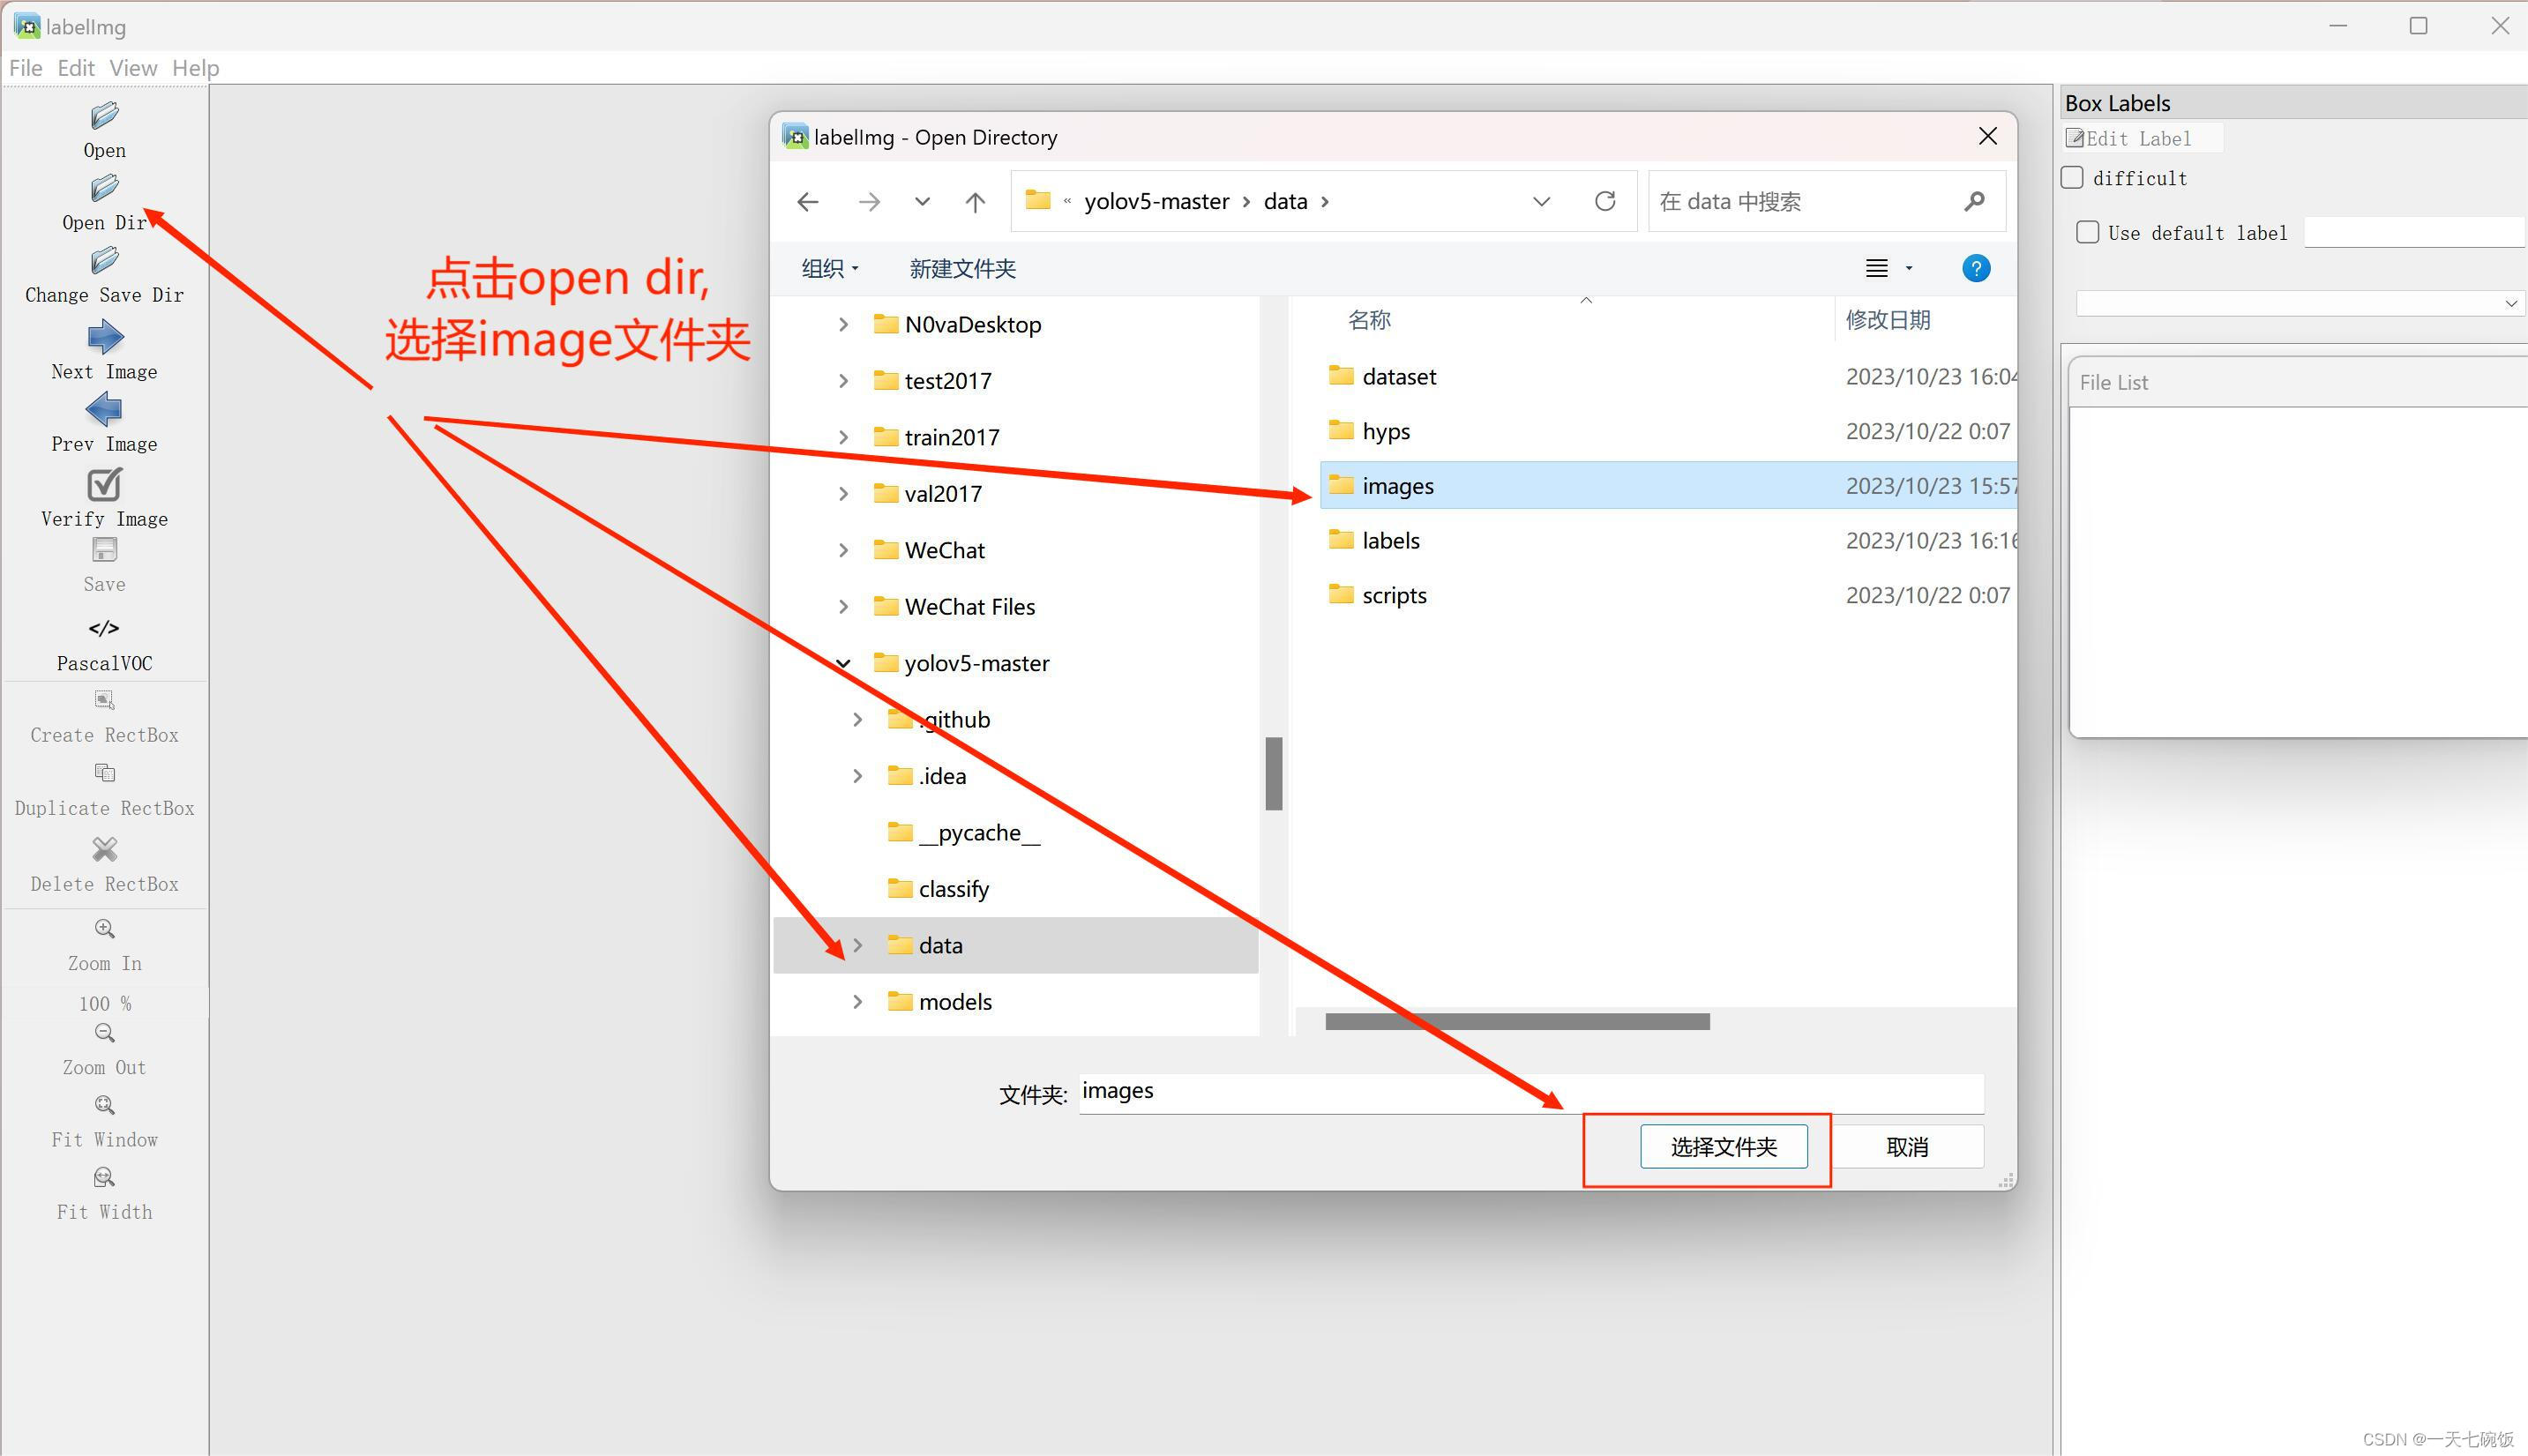Viewport: 2528px width, 1456px height.
Task: Click the Next Image arrow icon
Action: [x=104, y=338]
